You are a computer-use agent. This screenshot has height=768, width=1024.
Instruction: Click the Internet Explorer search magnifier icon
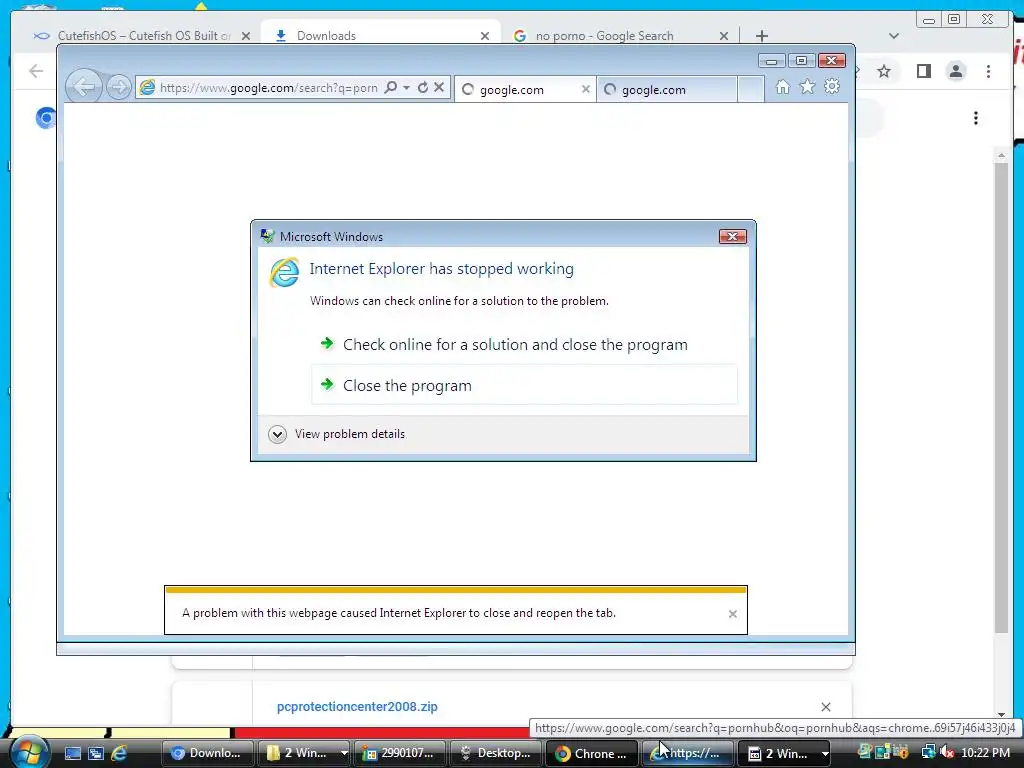pyautogui.click(x=391, y=88)
